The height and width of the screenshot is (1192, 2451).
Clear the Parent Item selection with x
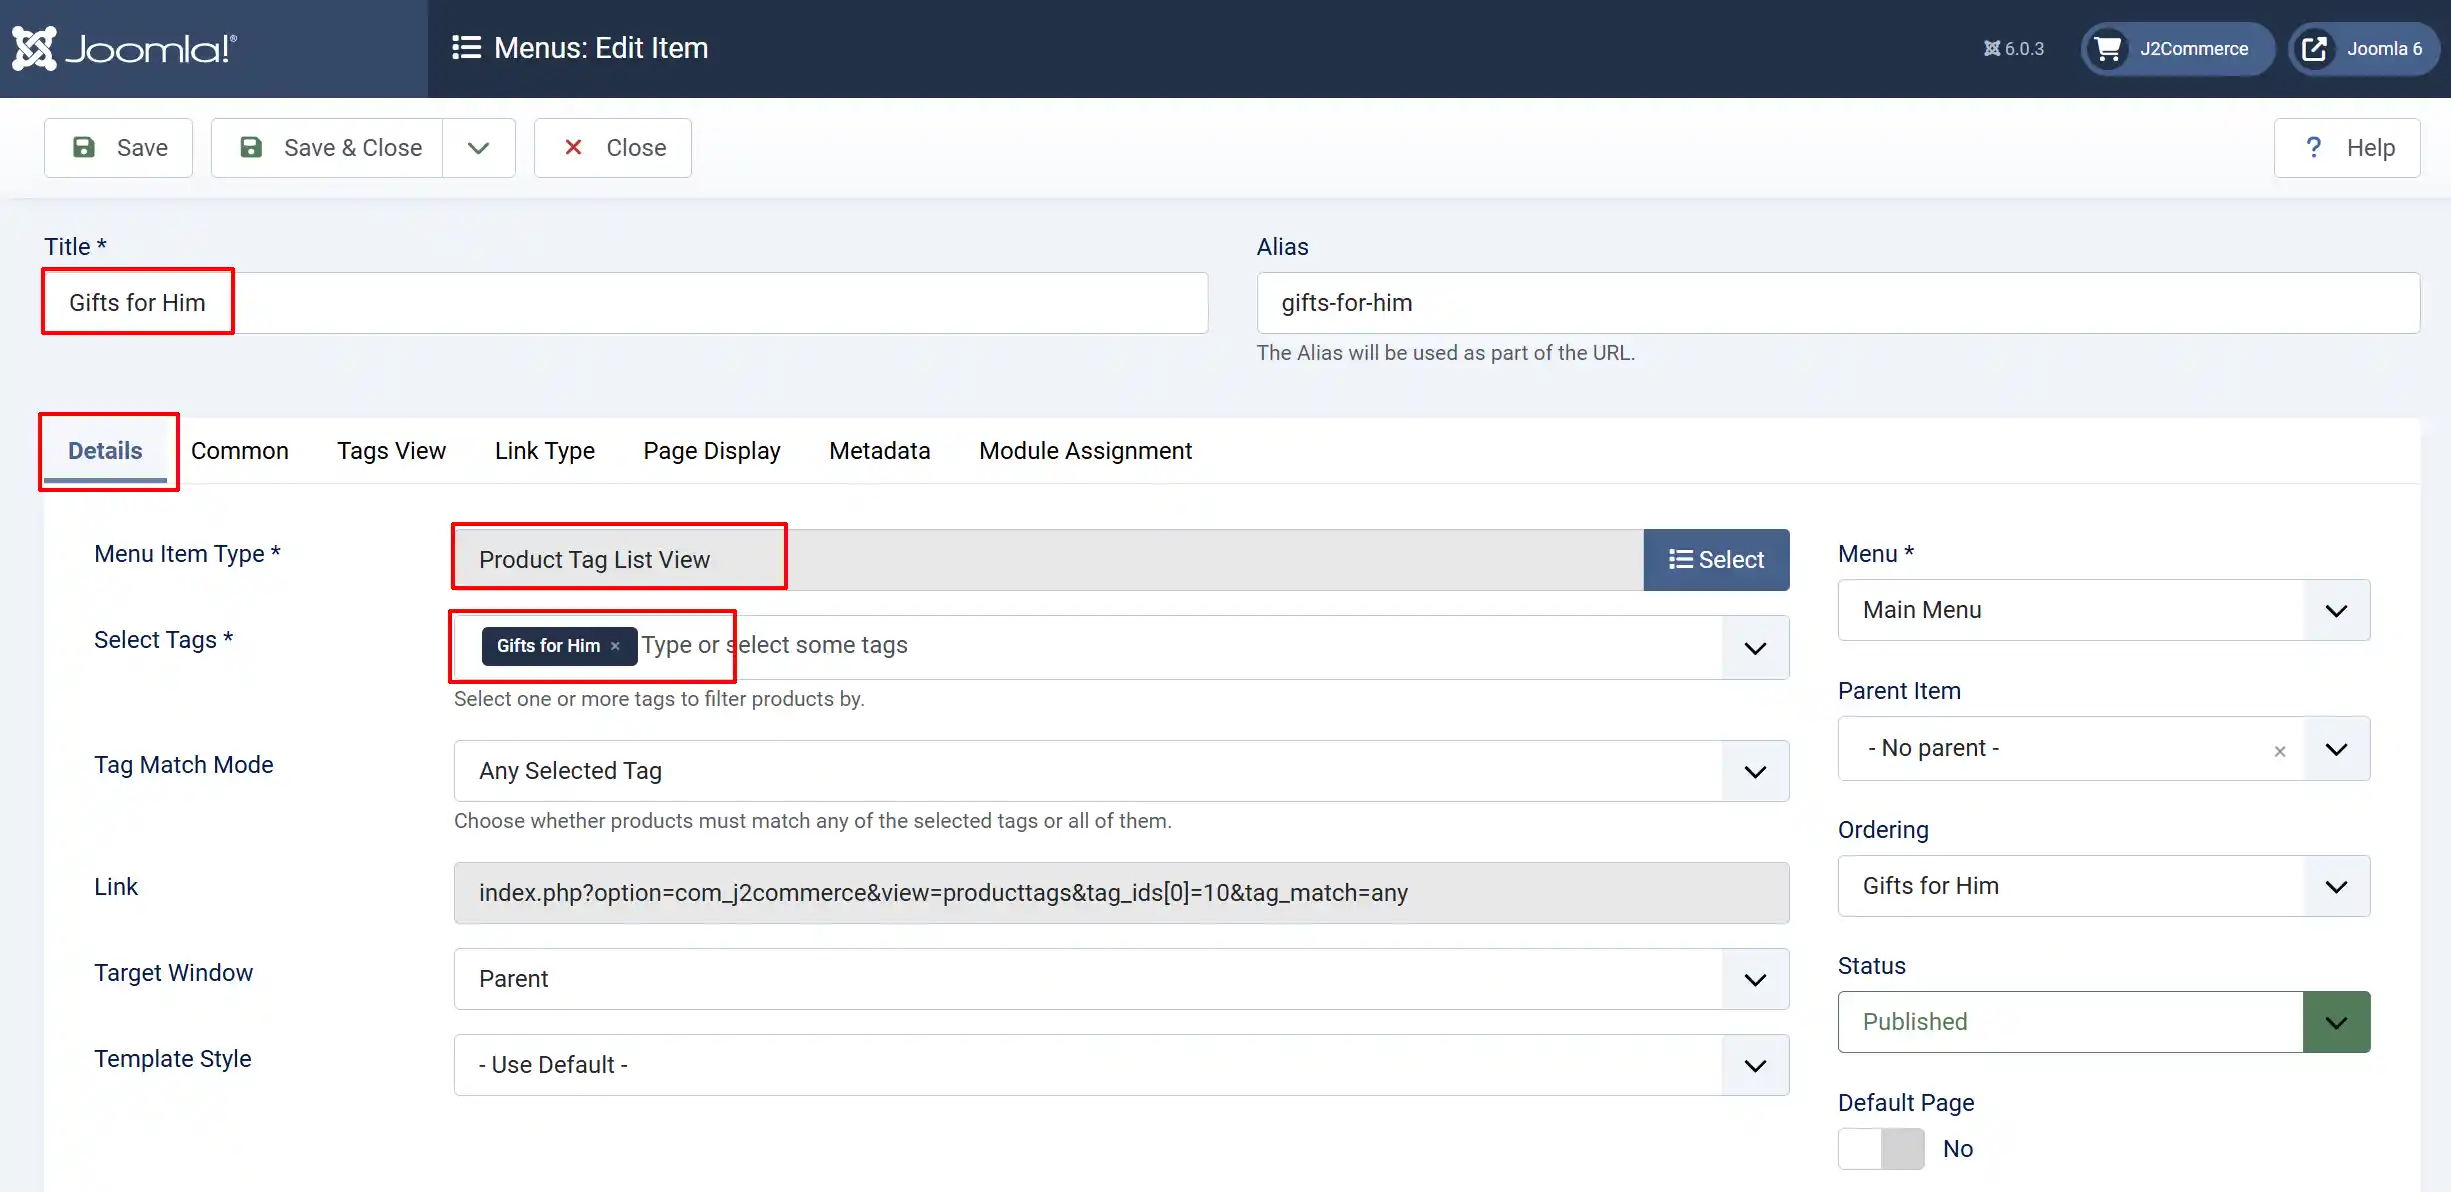click(x=2280, y=751)
